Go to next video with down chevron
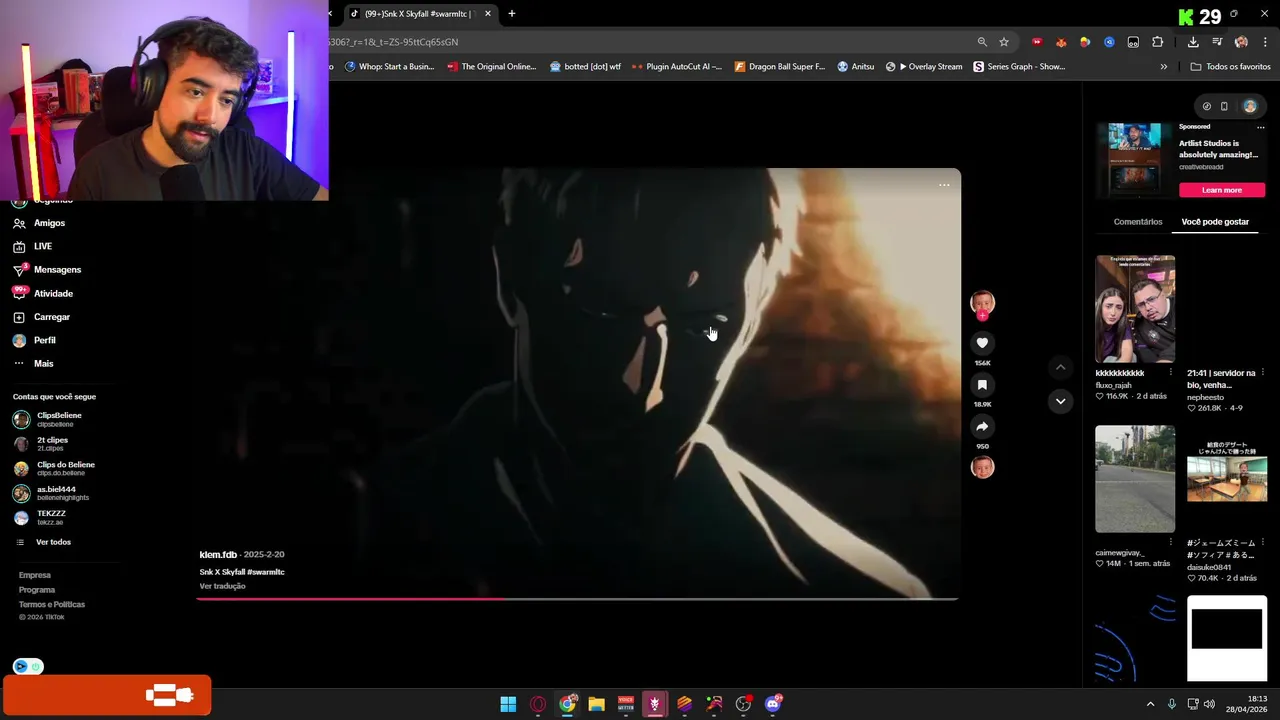This screenshot has width=1280, height=720. (1060, 401)
